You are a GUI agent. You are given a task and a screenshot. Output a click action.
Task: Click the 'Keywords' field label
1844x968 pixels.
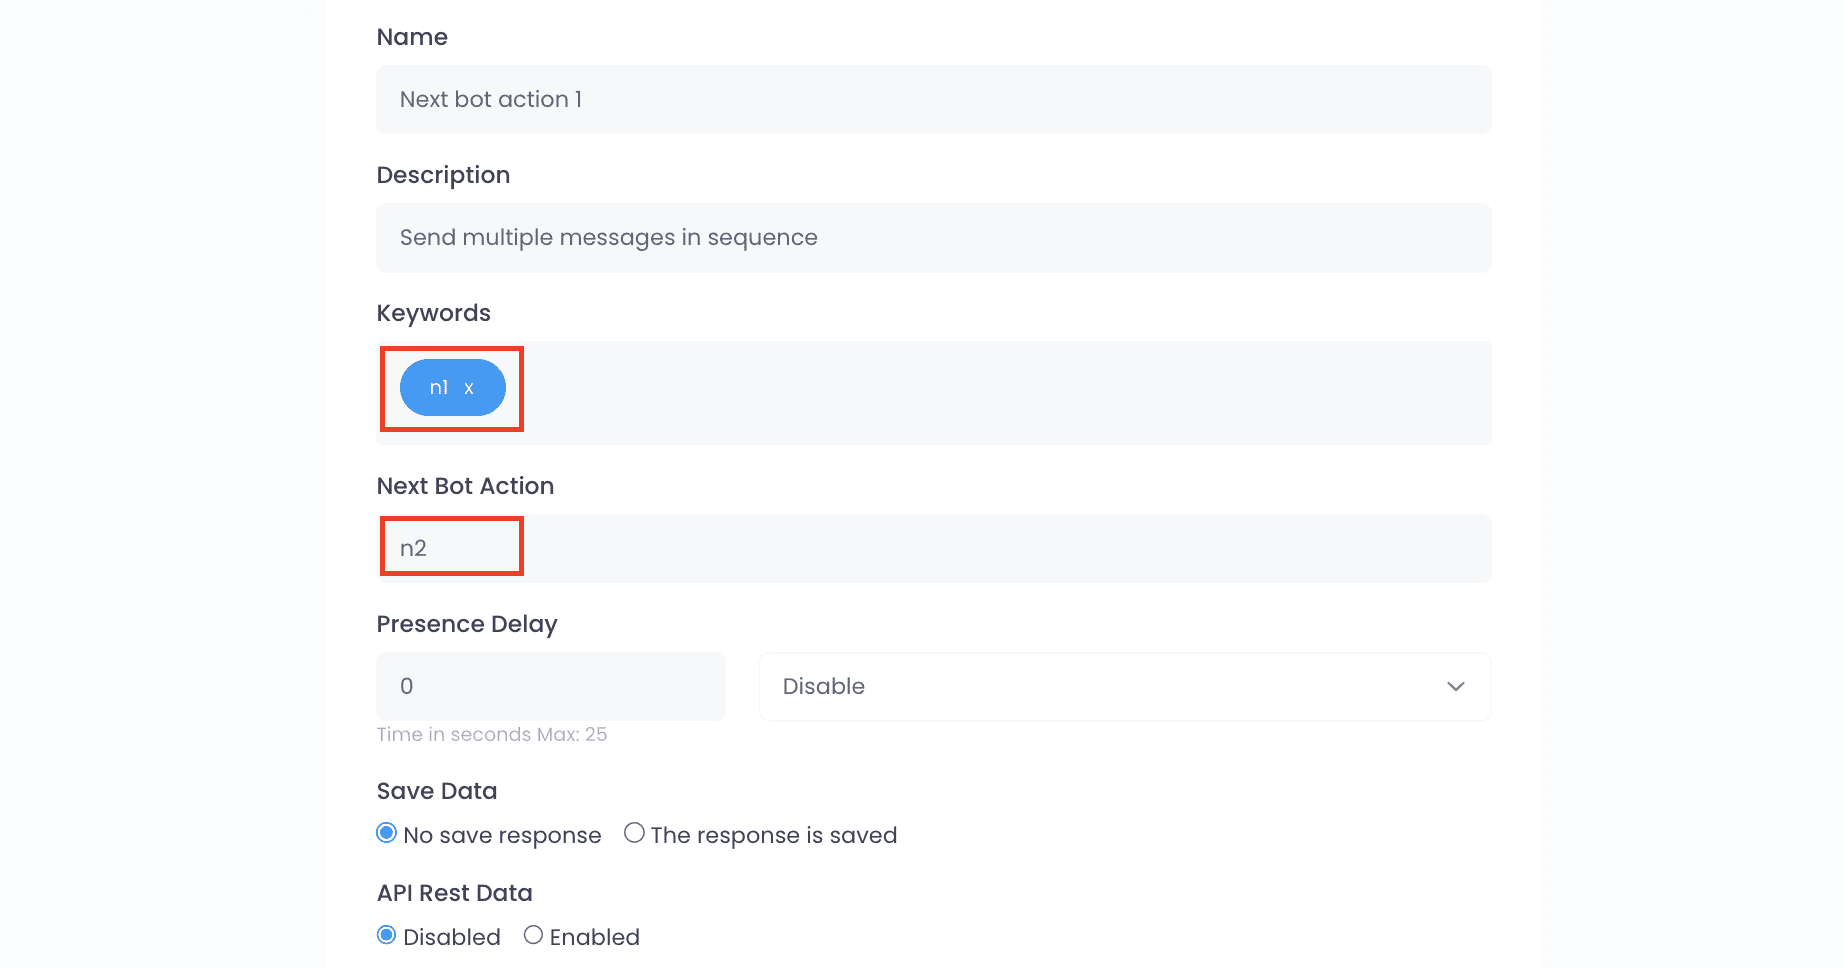coord(433,313)
